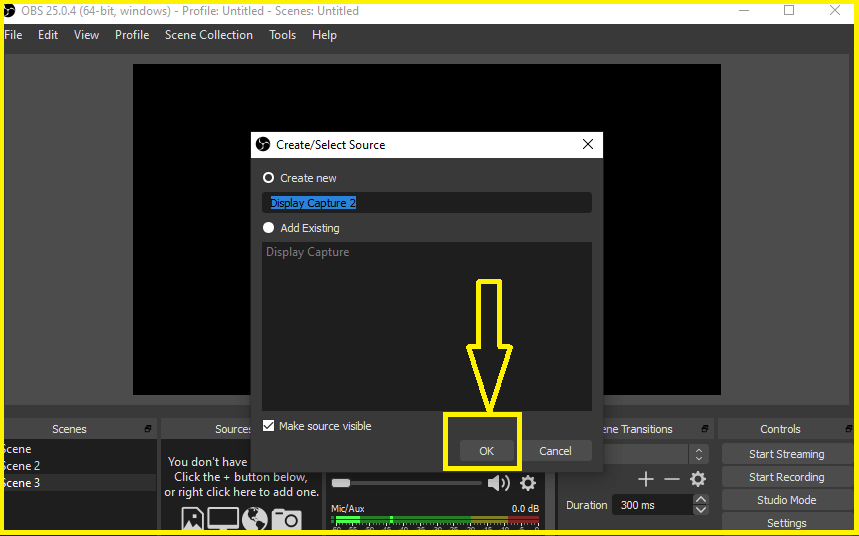Open the Help menu
This screenshot has width=859, height=536.
324,35
